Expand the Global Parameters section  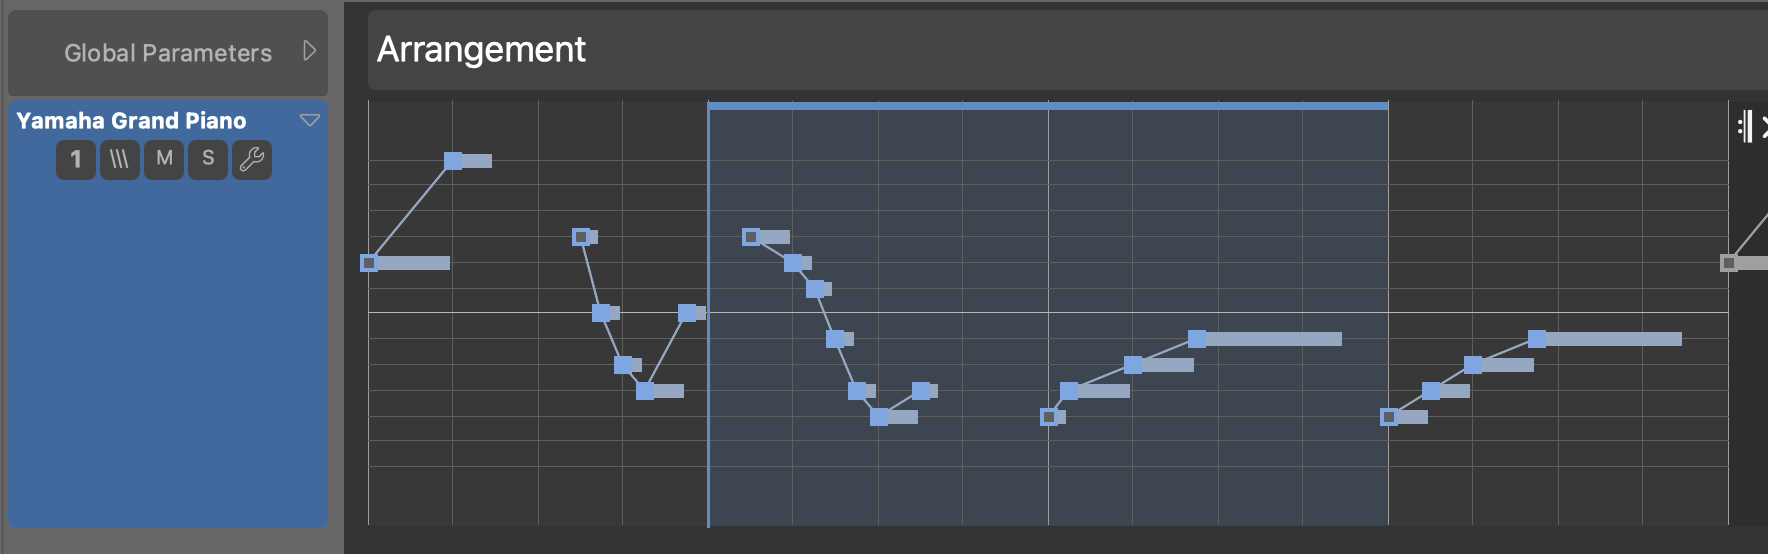tap(310, 51)
